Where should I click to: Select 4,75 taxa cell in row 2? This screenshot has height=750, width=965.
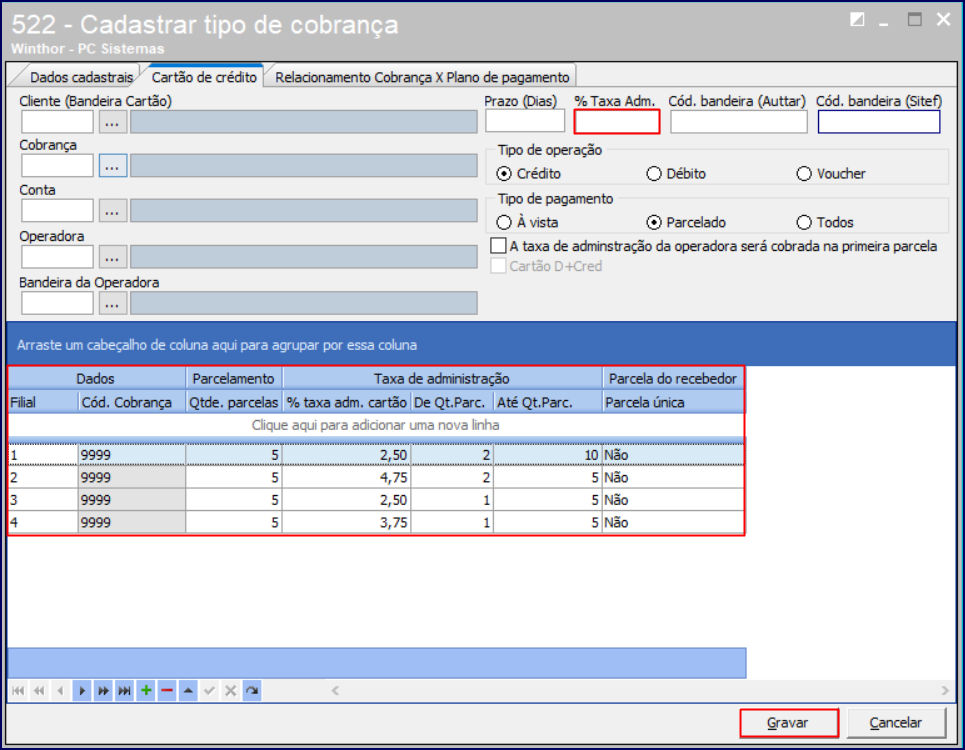(x=346, y=477)
